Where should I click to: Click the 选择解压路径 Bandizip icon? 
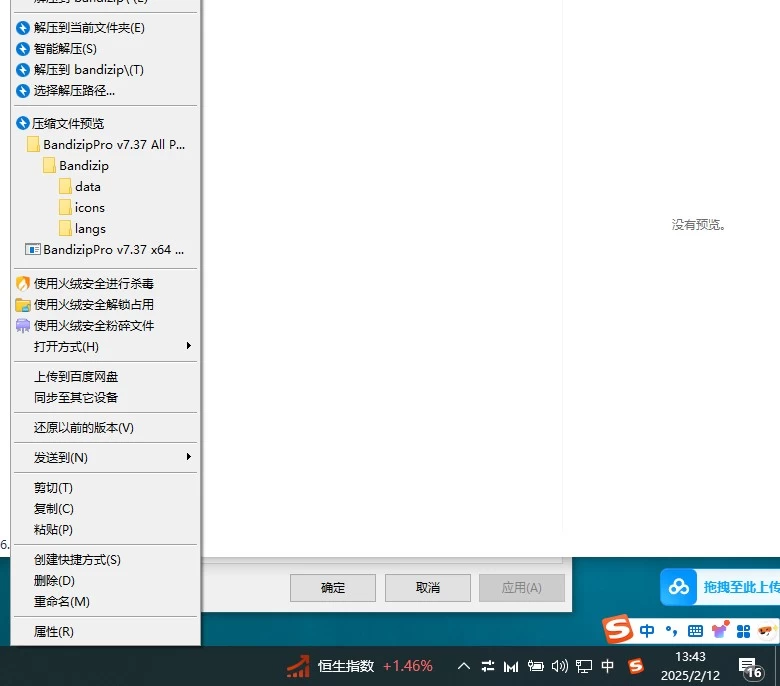(x=23, y=91)
